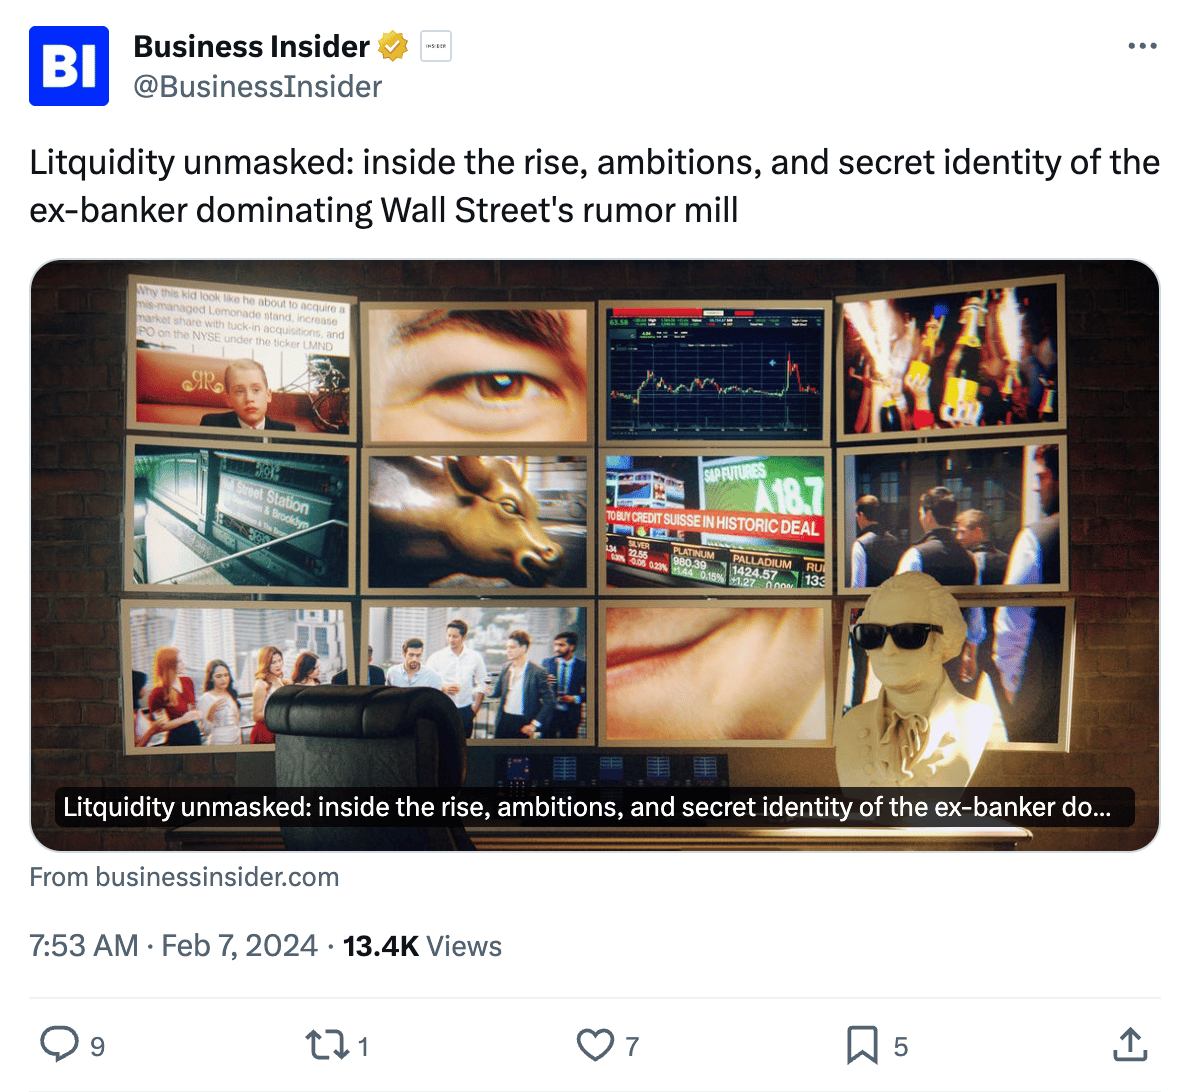
Task: Click the reply speech bubble icon
Action: 59,1044
